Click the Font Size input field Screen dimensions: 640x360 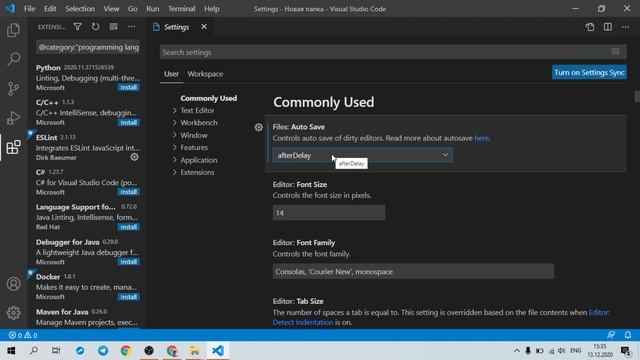pos(329,213)
